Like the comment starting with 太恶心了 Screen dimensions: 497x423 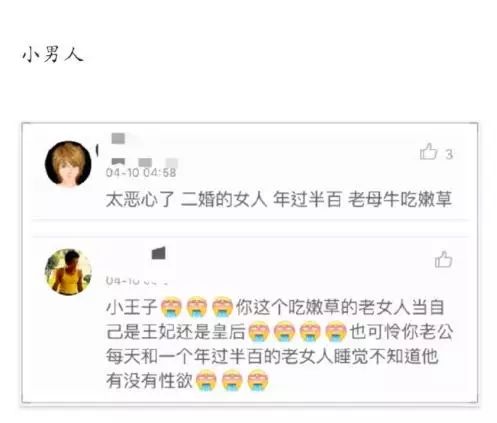(x=428, y=152)
